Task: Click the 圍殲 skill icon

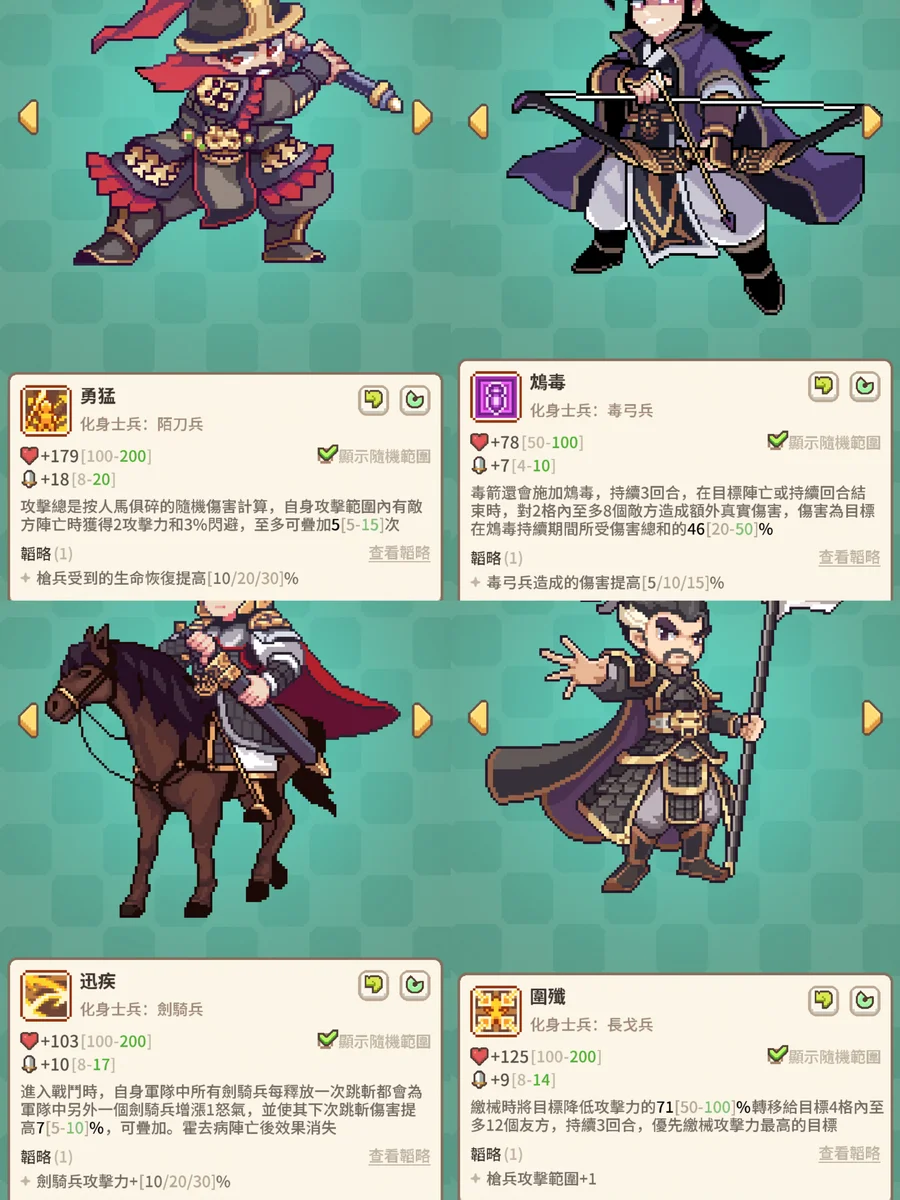Action: pos(496,1010)
